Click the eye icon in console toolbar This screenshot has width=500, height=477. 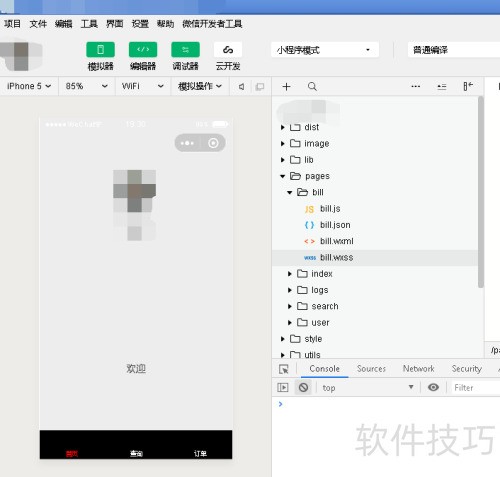pyautogui.click(x=433, y=387)
